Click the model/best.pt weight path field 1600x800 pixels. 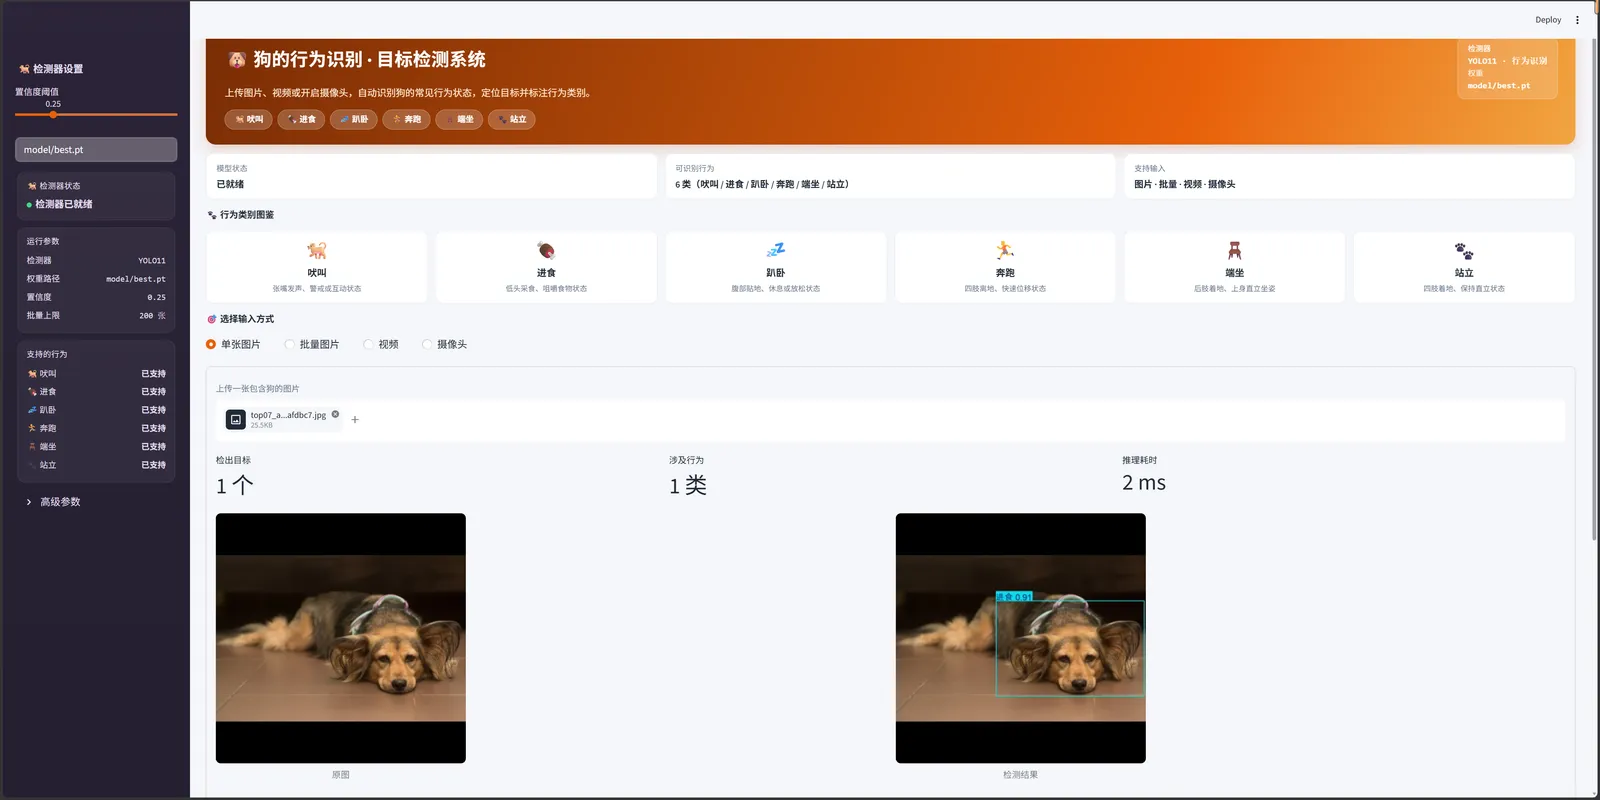(x=96, y=149)
